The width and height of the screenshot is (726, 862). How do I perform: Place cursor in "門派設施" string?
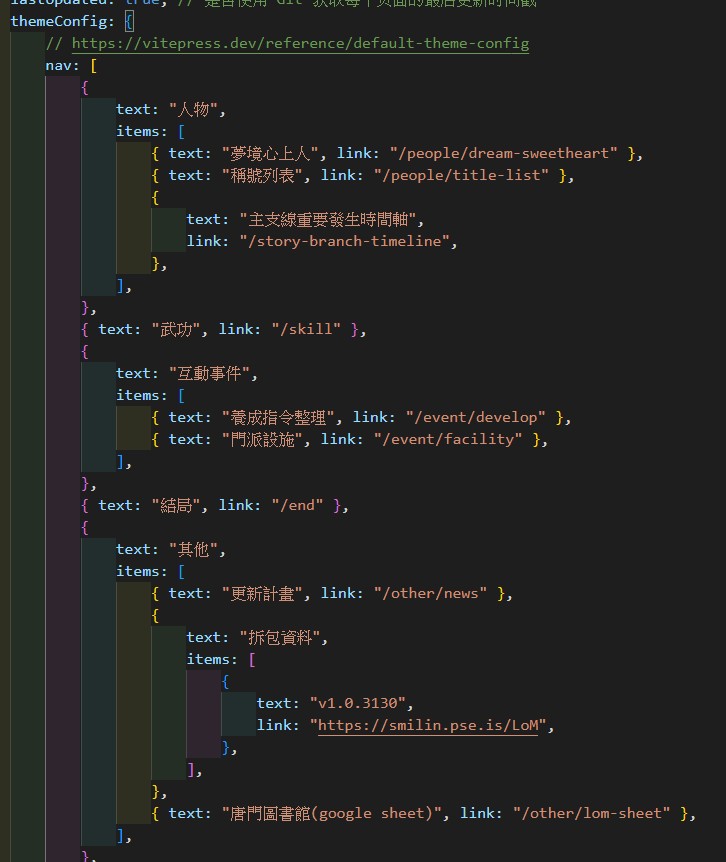[x=270, y=439]
